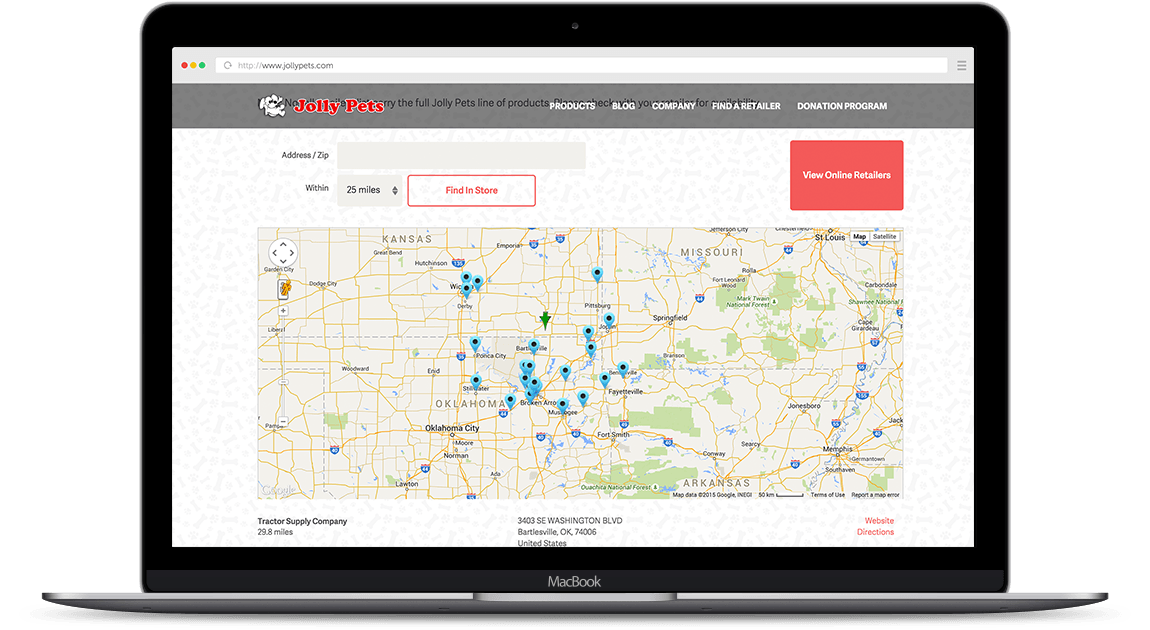Select the store pin north of Pittsburg

[598, 274]
